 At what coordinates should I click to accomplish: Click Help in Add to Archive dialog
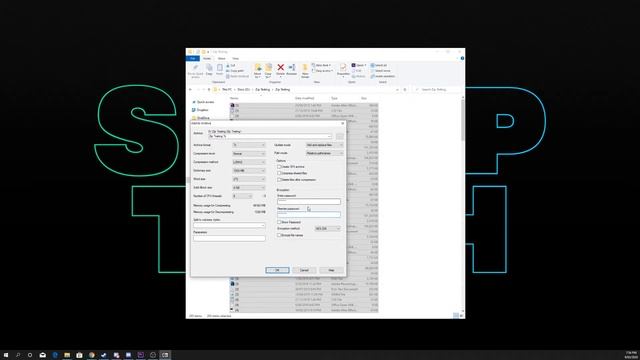(331, 270)
